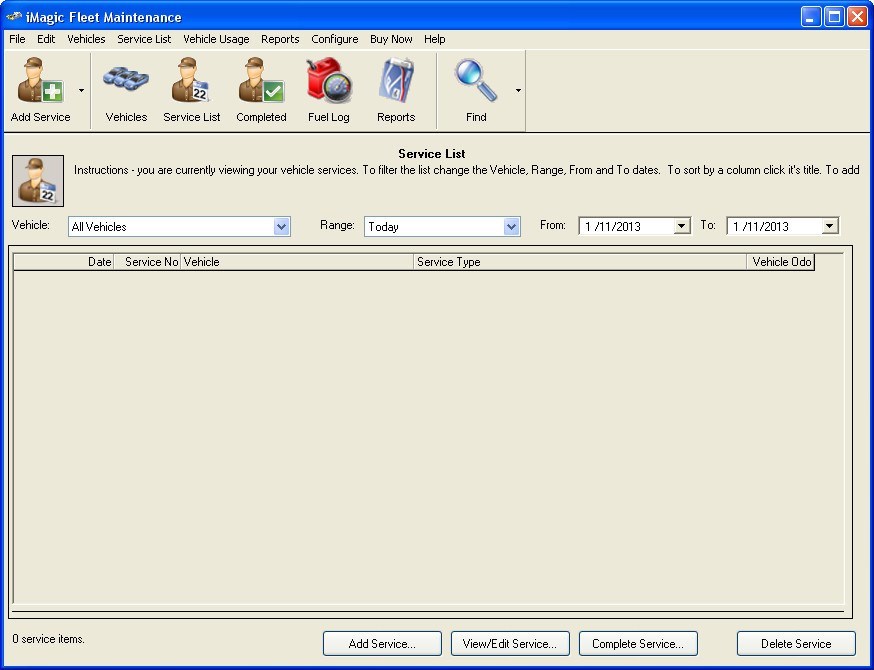Sort by the Service No column header

(147, 262)
